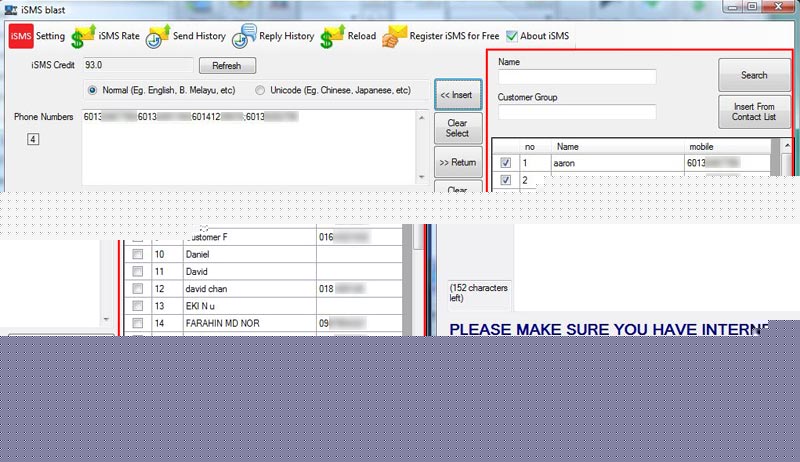Select the 'david chan' name cell
The height and width of the screenshot is (462, 800).
249,289
